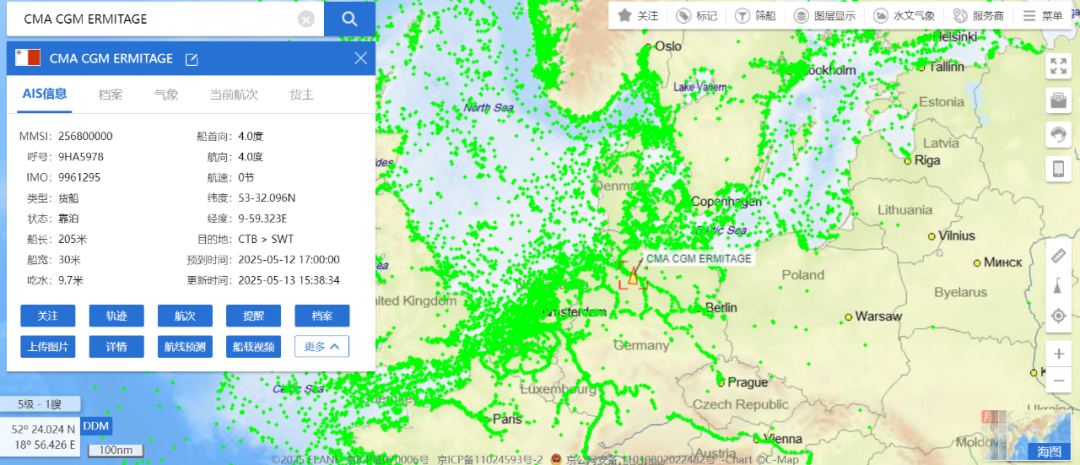Click Prague city marker
Viewport: 1080px width, 465px height.
[721, 382]
